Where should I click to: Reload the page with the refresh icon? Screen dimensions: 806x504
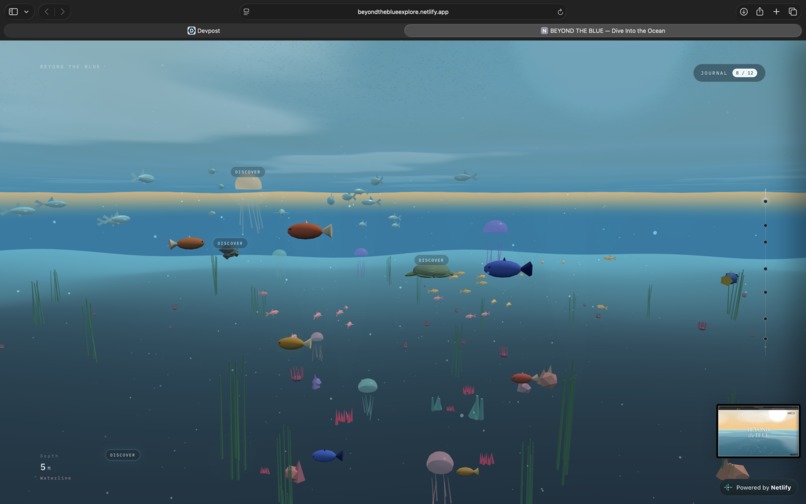(x=560, y=12)
